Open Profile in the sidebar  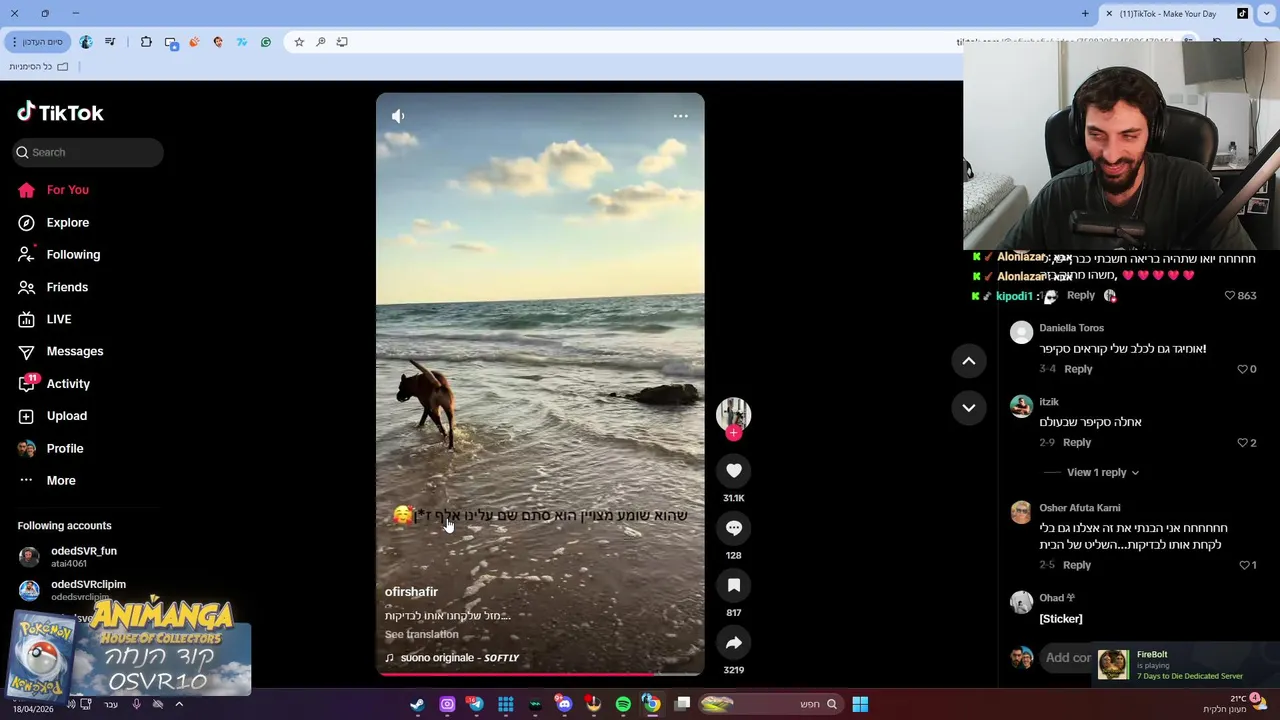[50, 448]
